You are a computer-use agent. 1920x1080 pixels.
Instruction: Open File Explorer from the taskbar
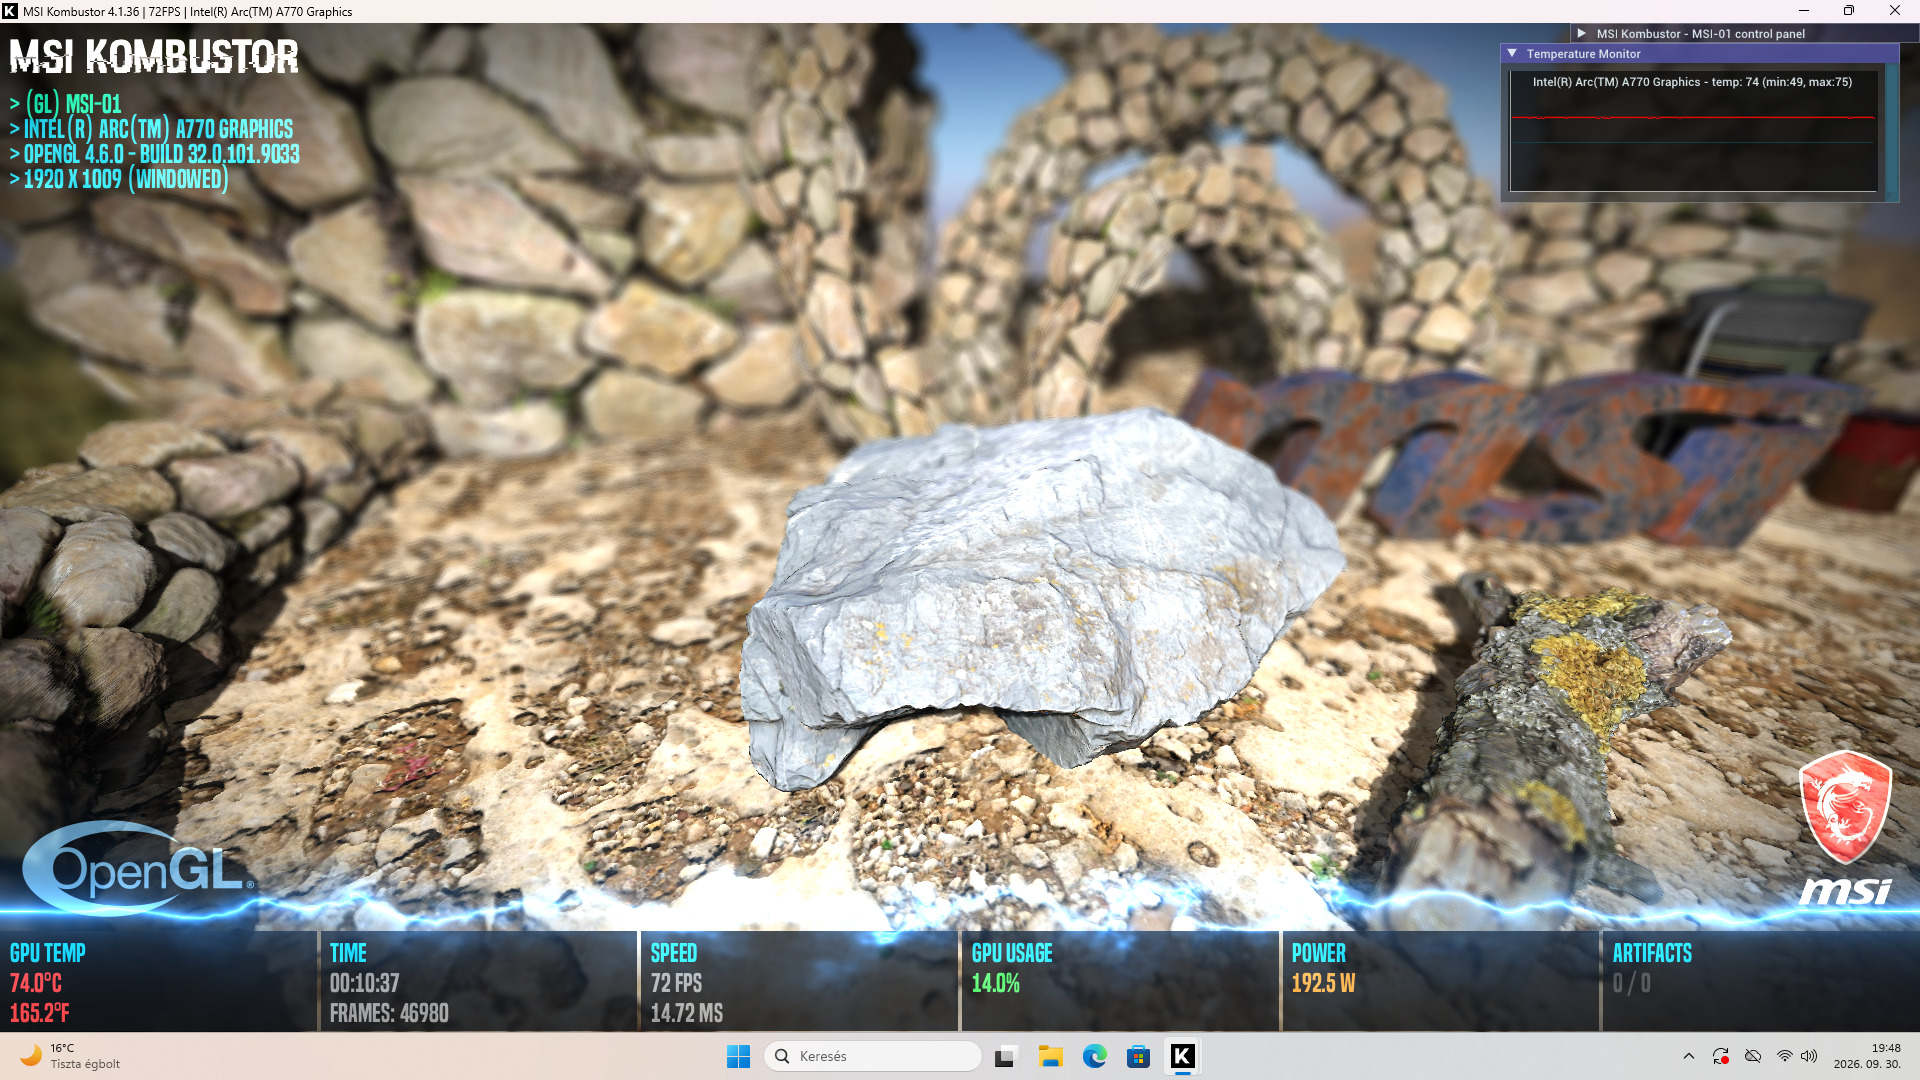1050,1056
